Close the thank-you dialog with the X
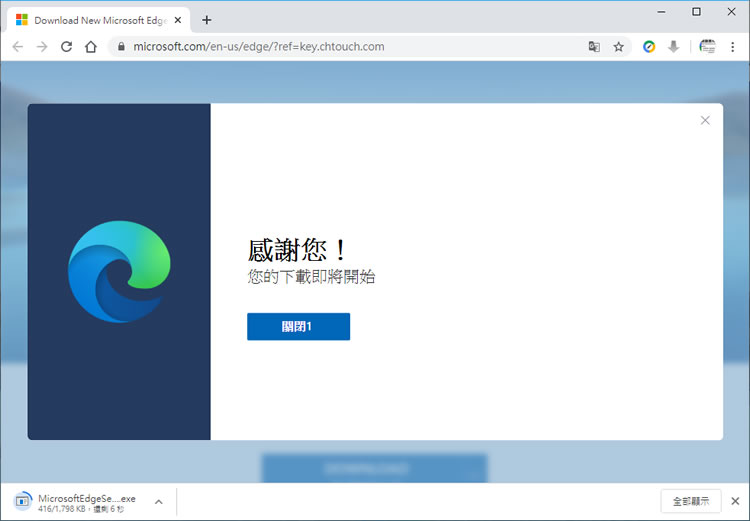 pyautogui.click(x=705, y=120)
